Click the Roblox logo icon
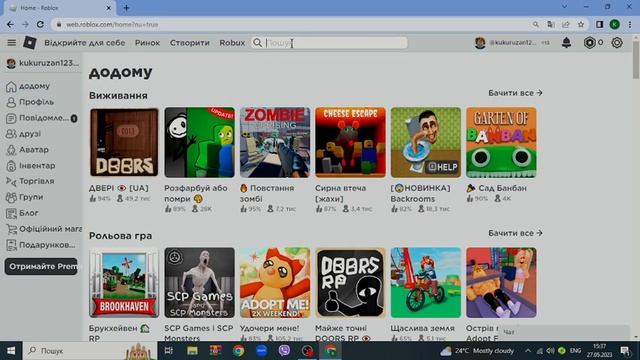 click(29, 42)
